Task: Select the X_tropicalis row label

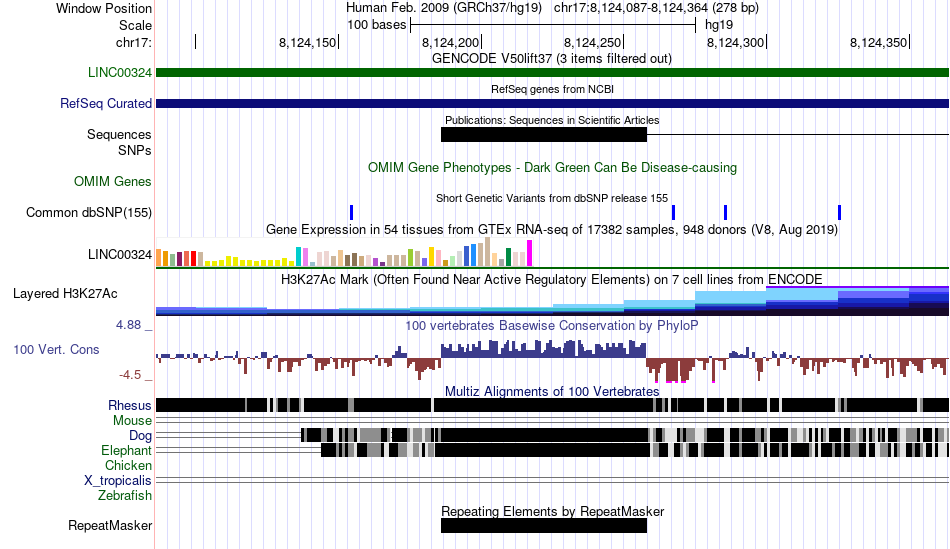Action: [118, 481]
